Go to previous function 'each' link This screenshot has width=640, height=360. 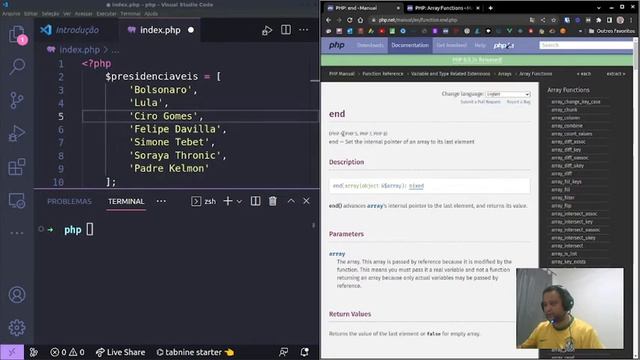tap(584, 74)
